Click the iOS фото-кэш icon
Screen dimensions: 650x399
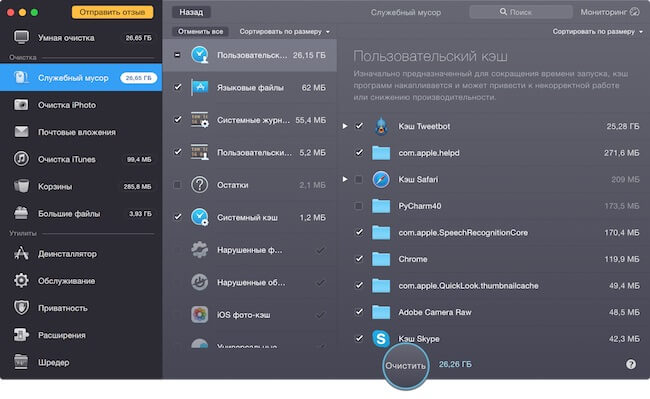point(199,314)
